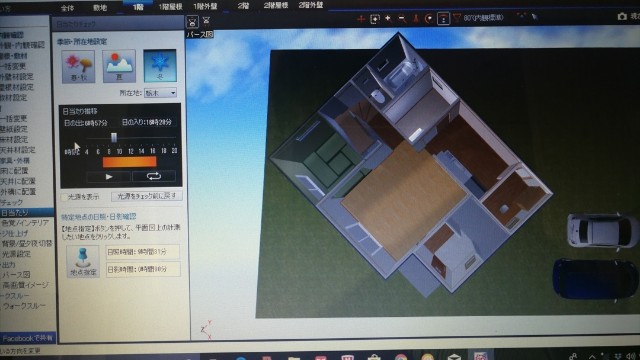Select the spring/autumn (春・秋) season icon
This screenshot has height=360, width=640.
tap(78, 67)
